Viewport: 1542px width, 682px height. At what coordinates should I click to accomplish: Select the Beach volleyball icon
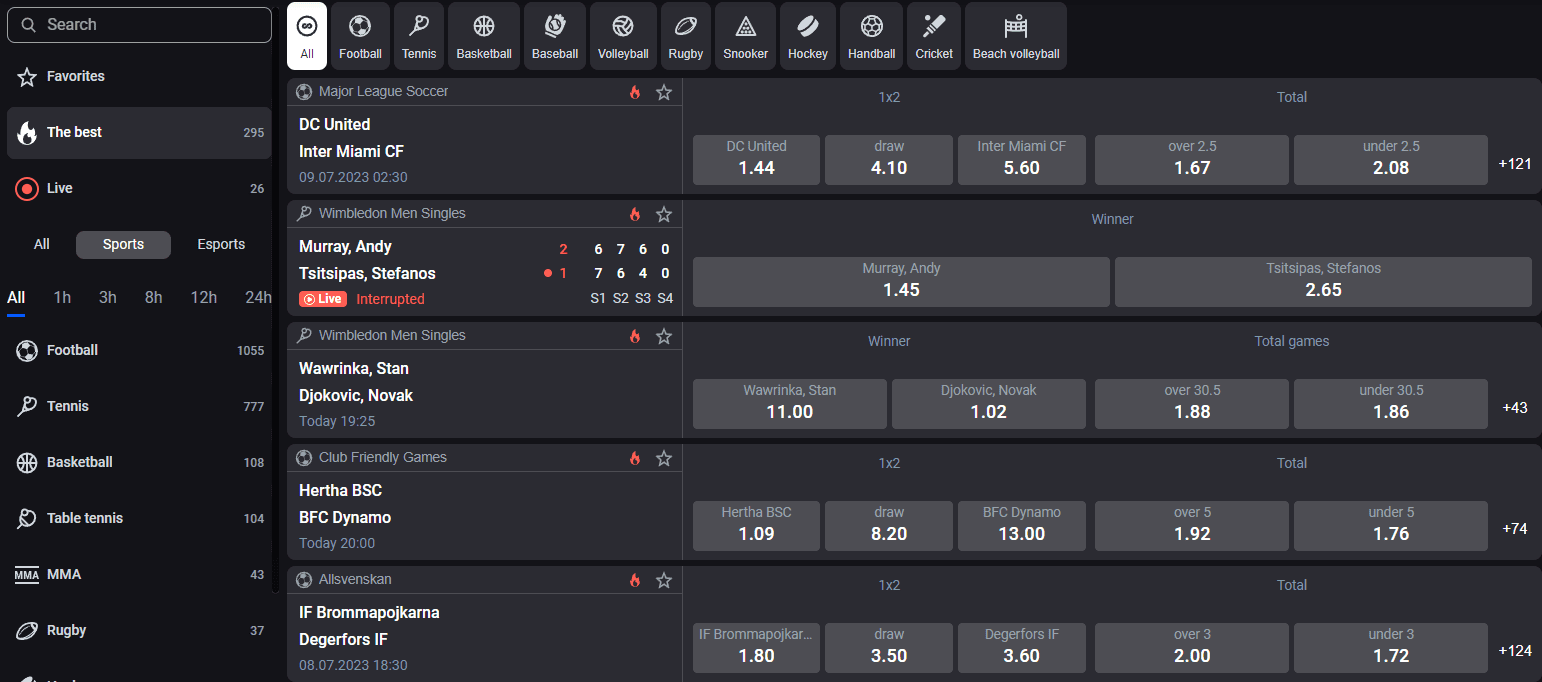(1015, 35)
